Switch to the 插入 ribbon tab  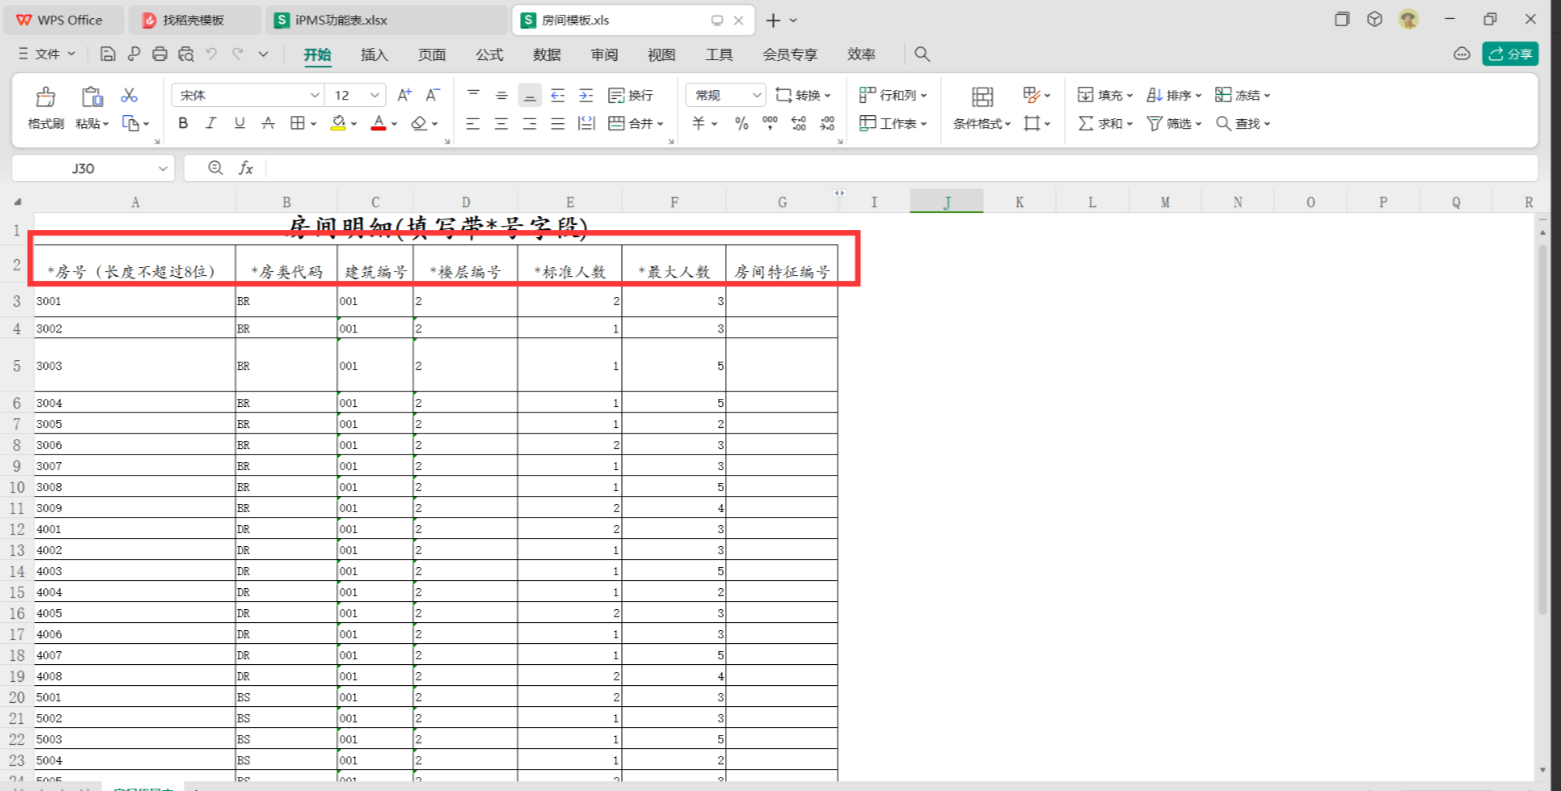[x=374, y=54]
